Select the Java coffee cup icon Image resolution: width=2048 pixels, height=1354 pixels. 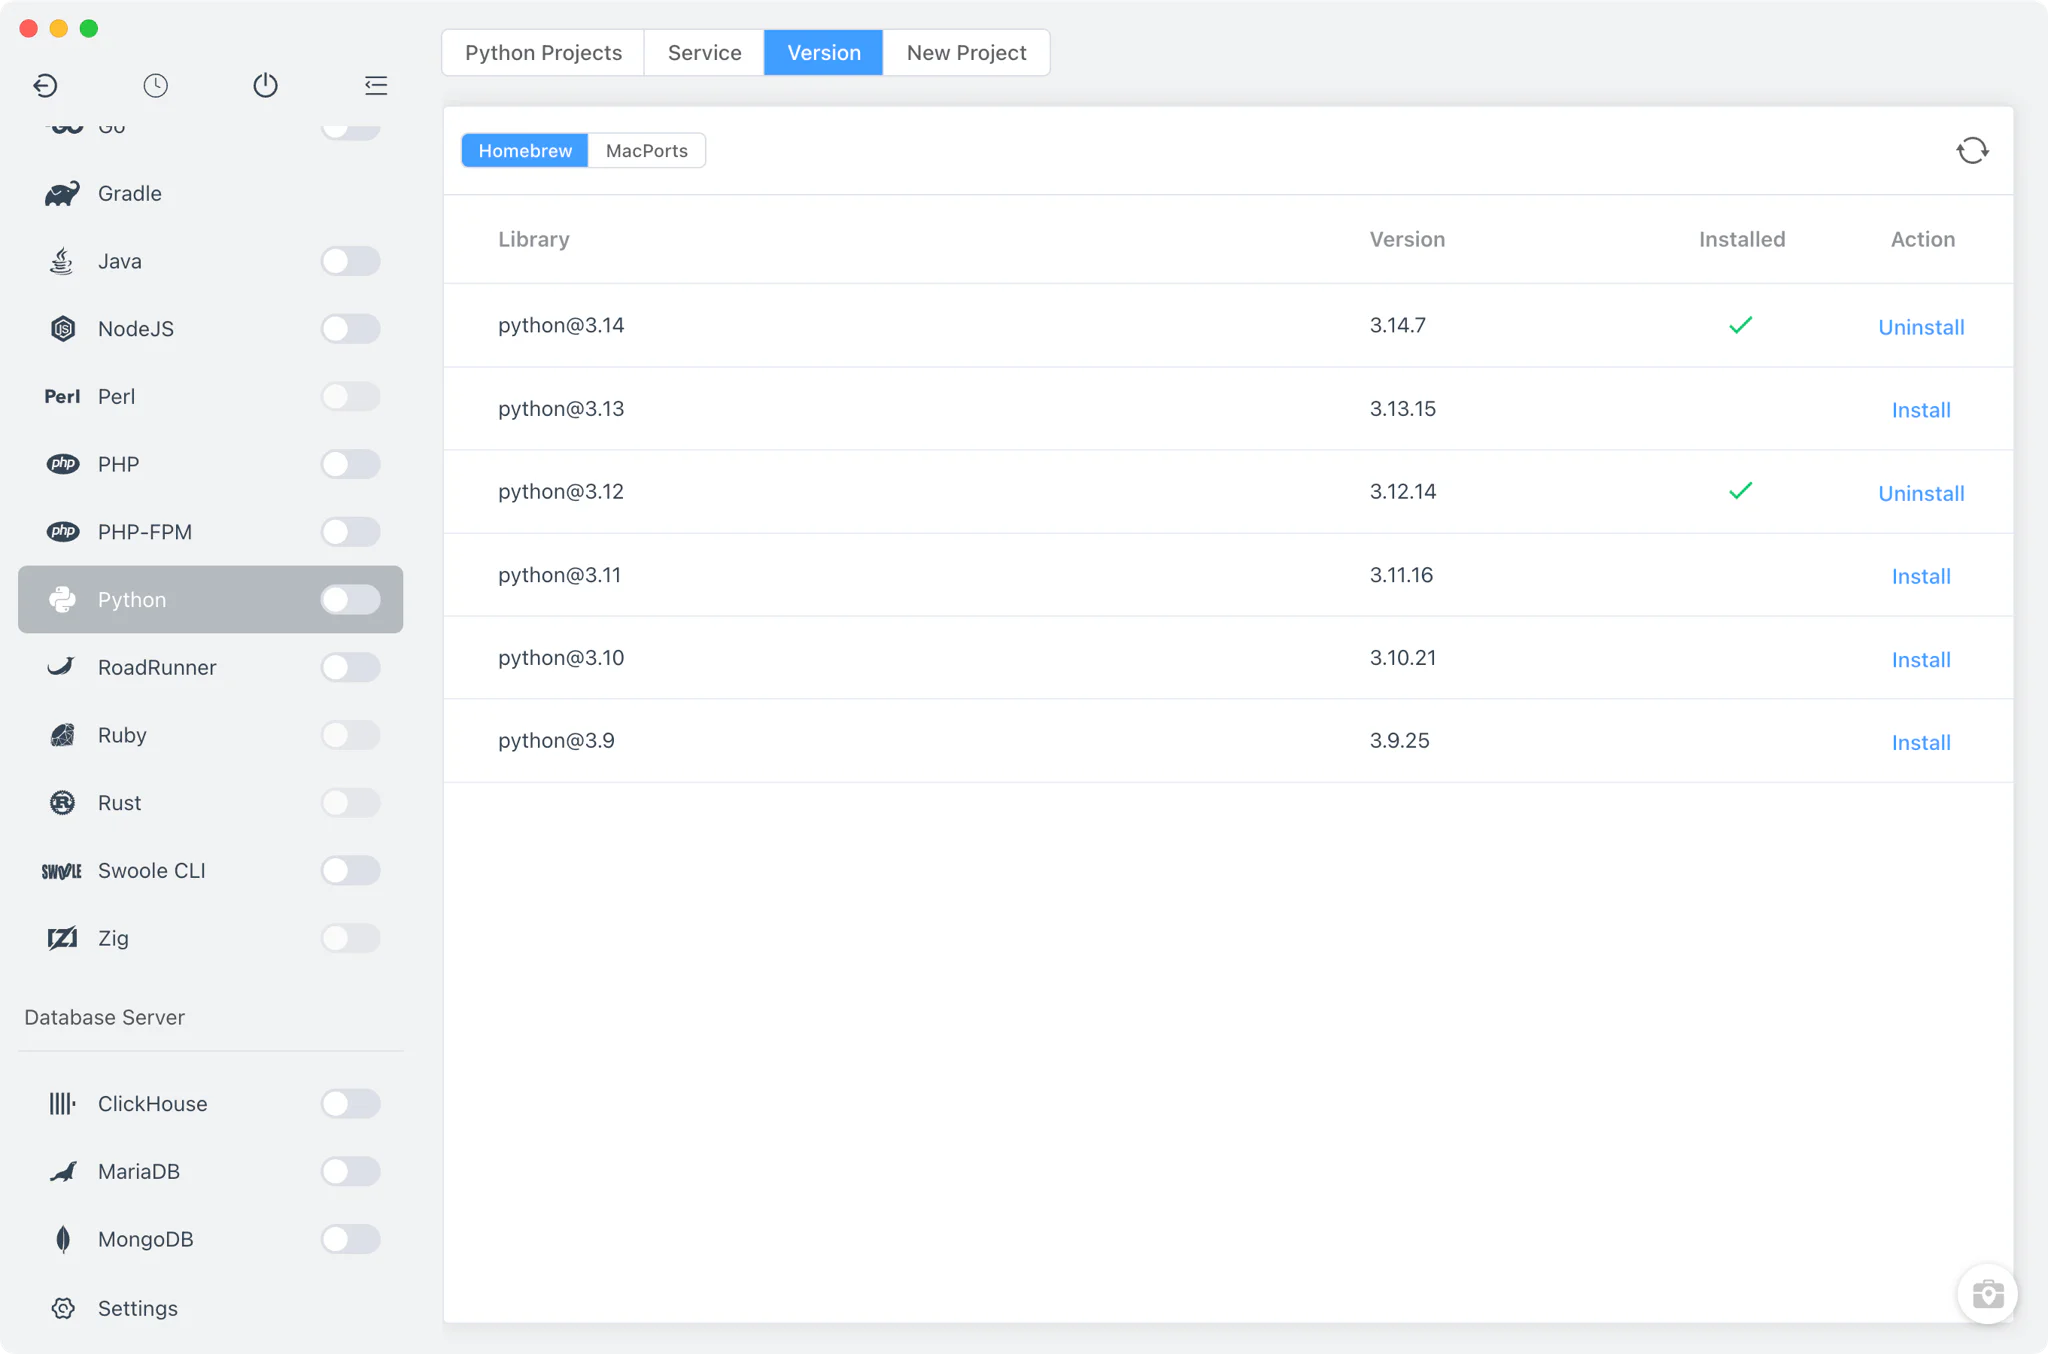pyautogui.click(x=62, y=261)
